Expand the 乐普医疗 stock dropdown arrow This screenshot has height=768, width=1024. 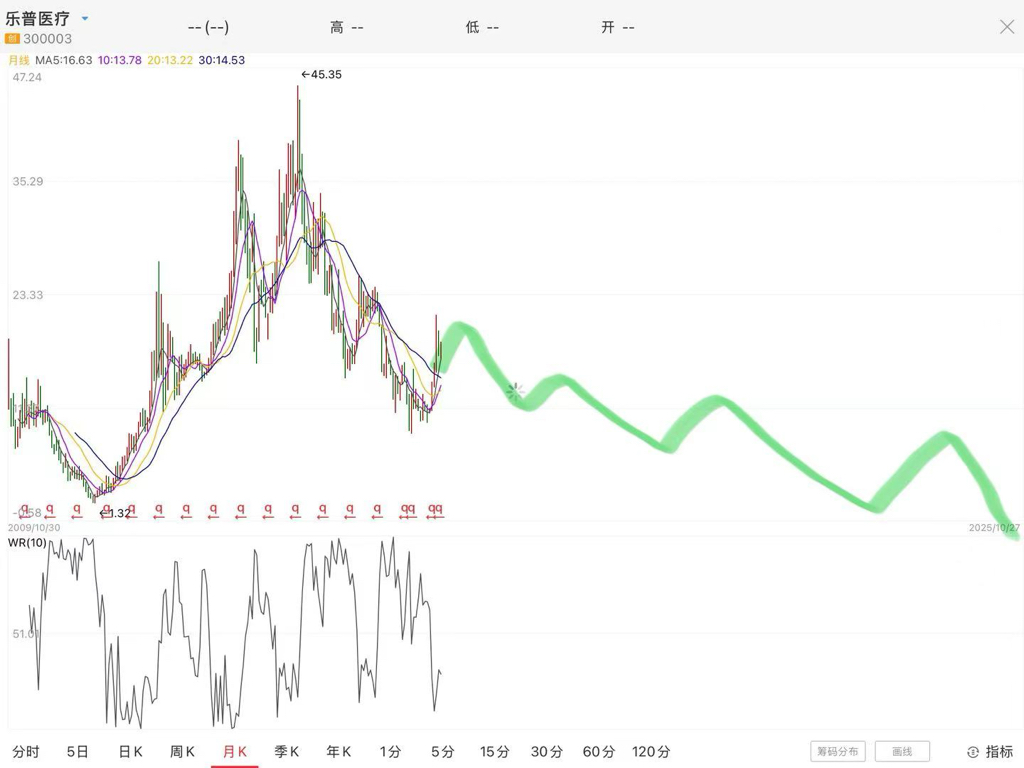85,18
